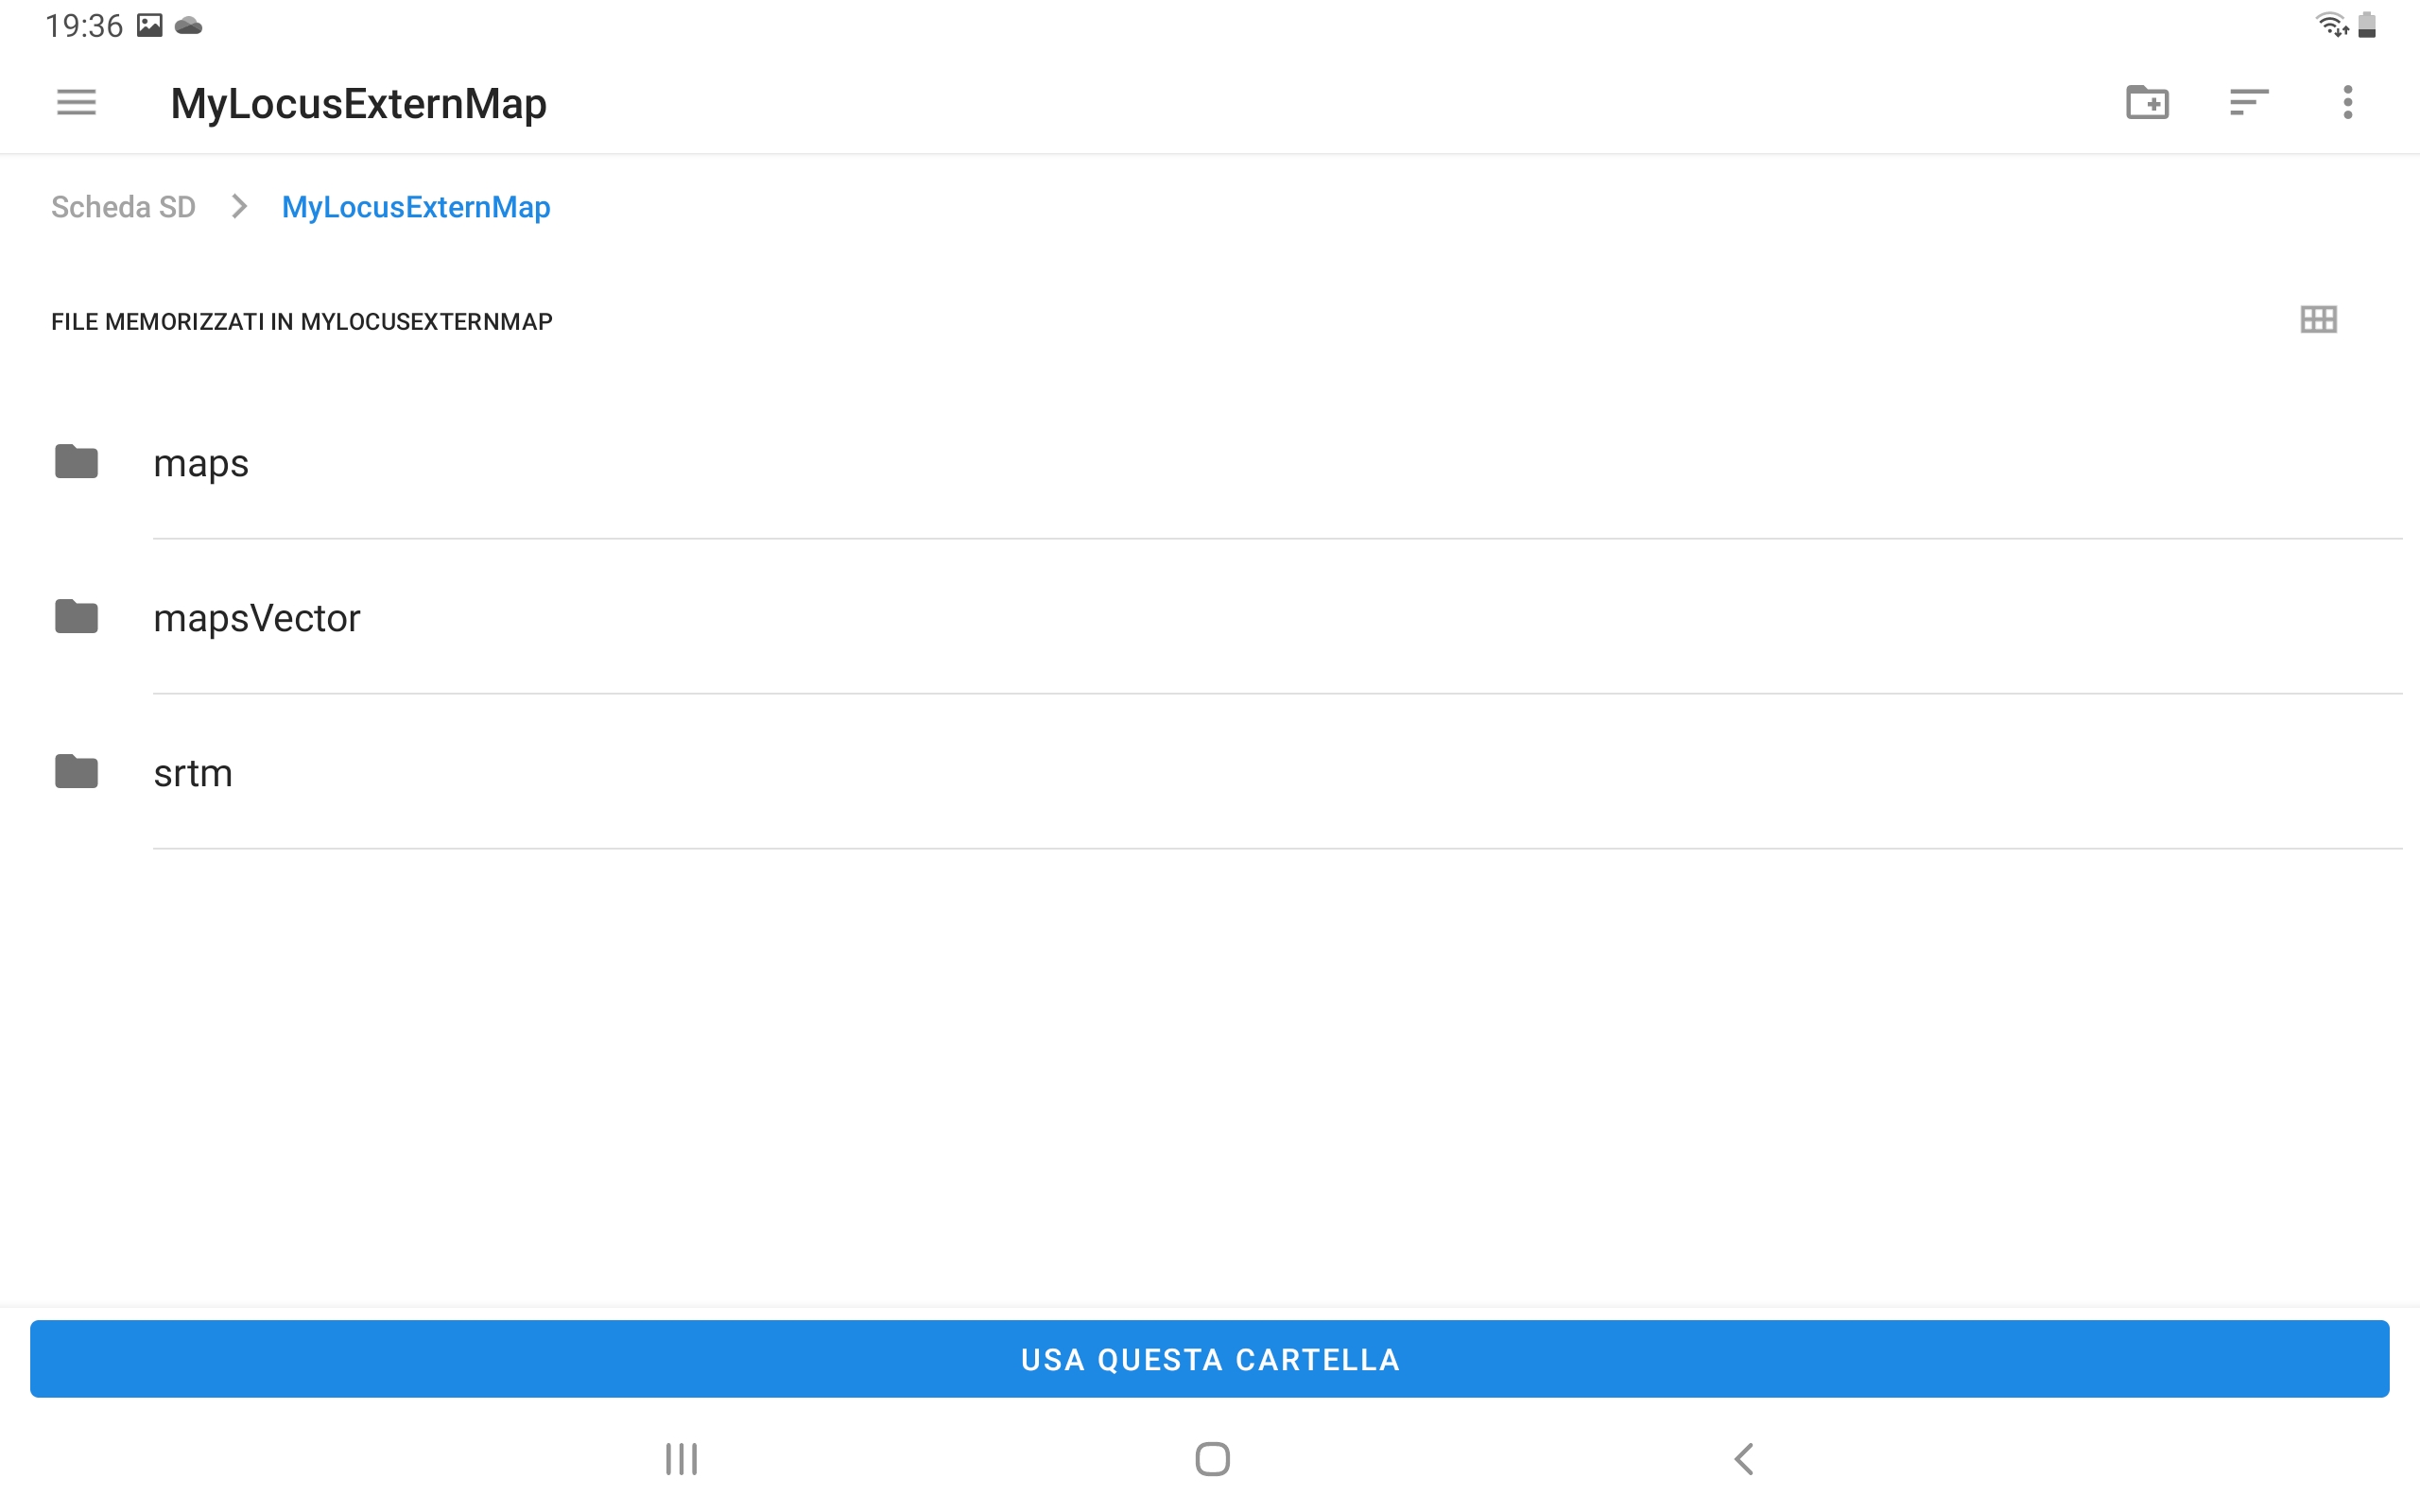Click the mapsVector folder icon
This screenshot has height=1512, width=2420.
click(x=76, y=617)
